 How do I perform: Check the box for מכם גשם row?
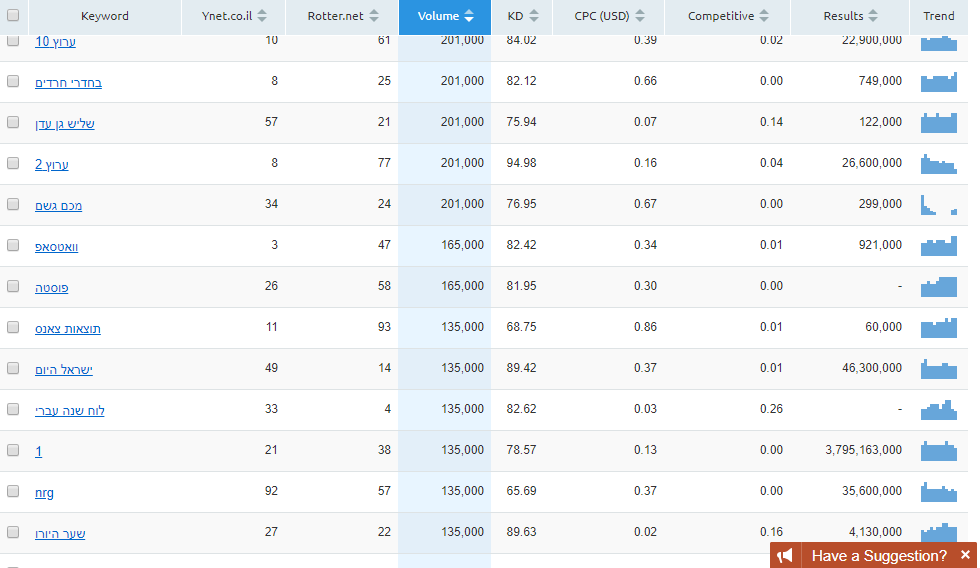click(13, 204)
